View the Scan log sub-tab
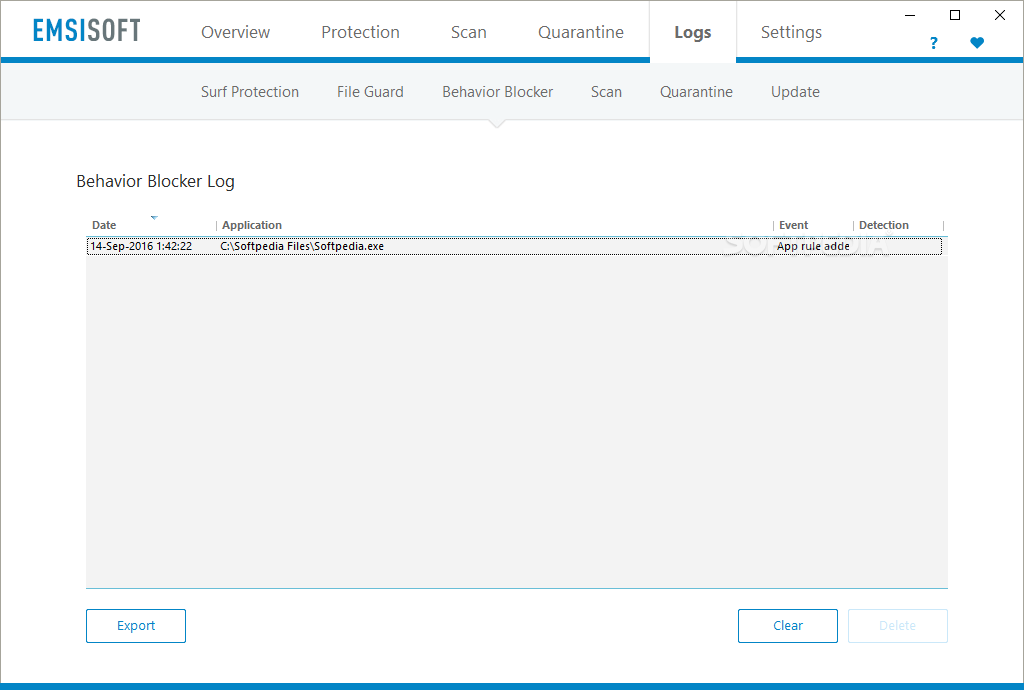Viewport: 1024px width, 690px height. (x=606, y=92)
